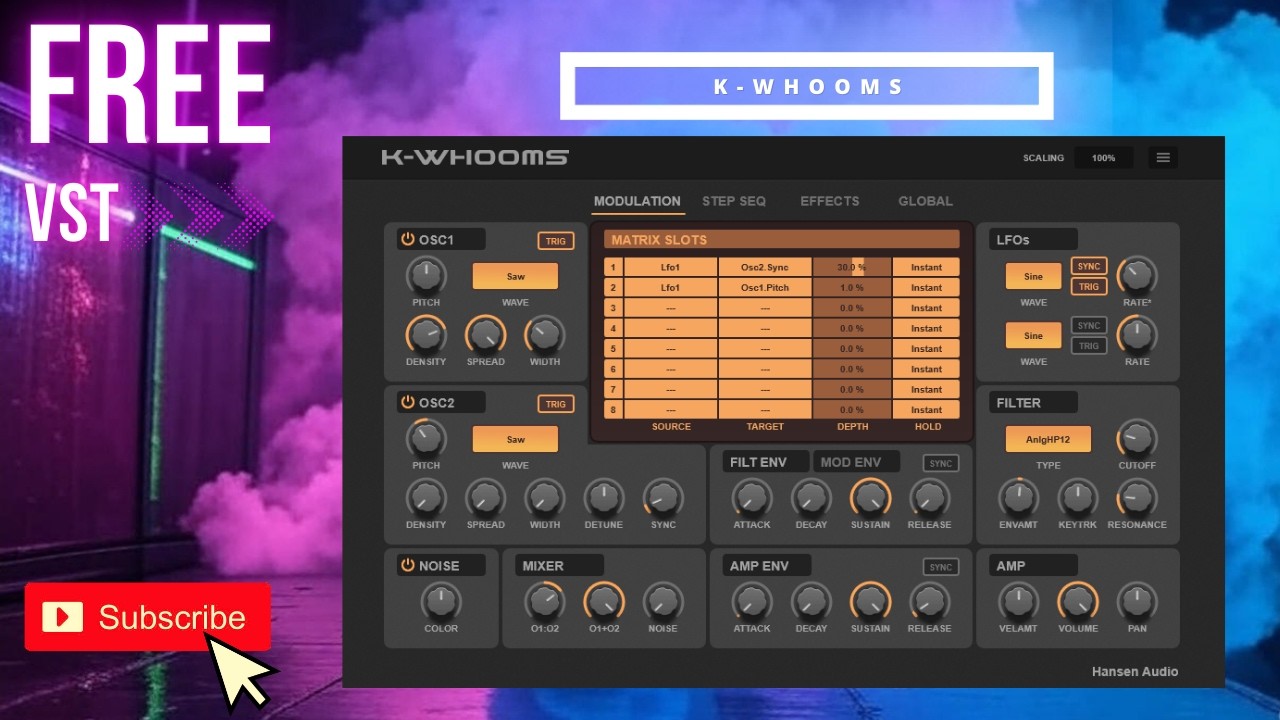
Task: Click the OSC2 DETUNE knob
Action: [604, 497]
